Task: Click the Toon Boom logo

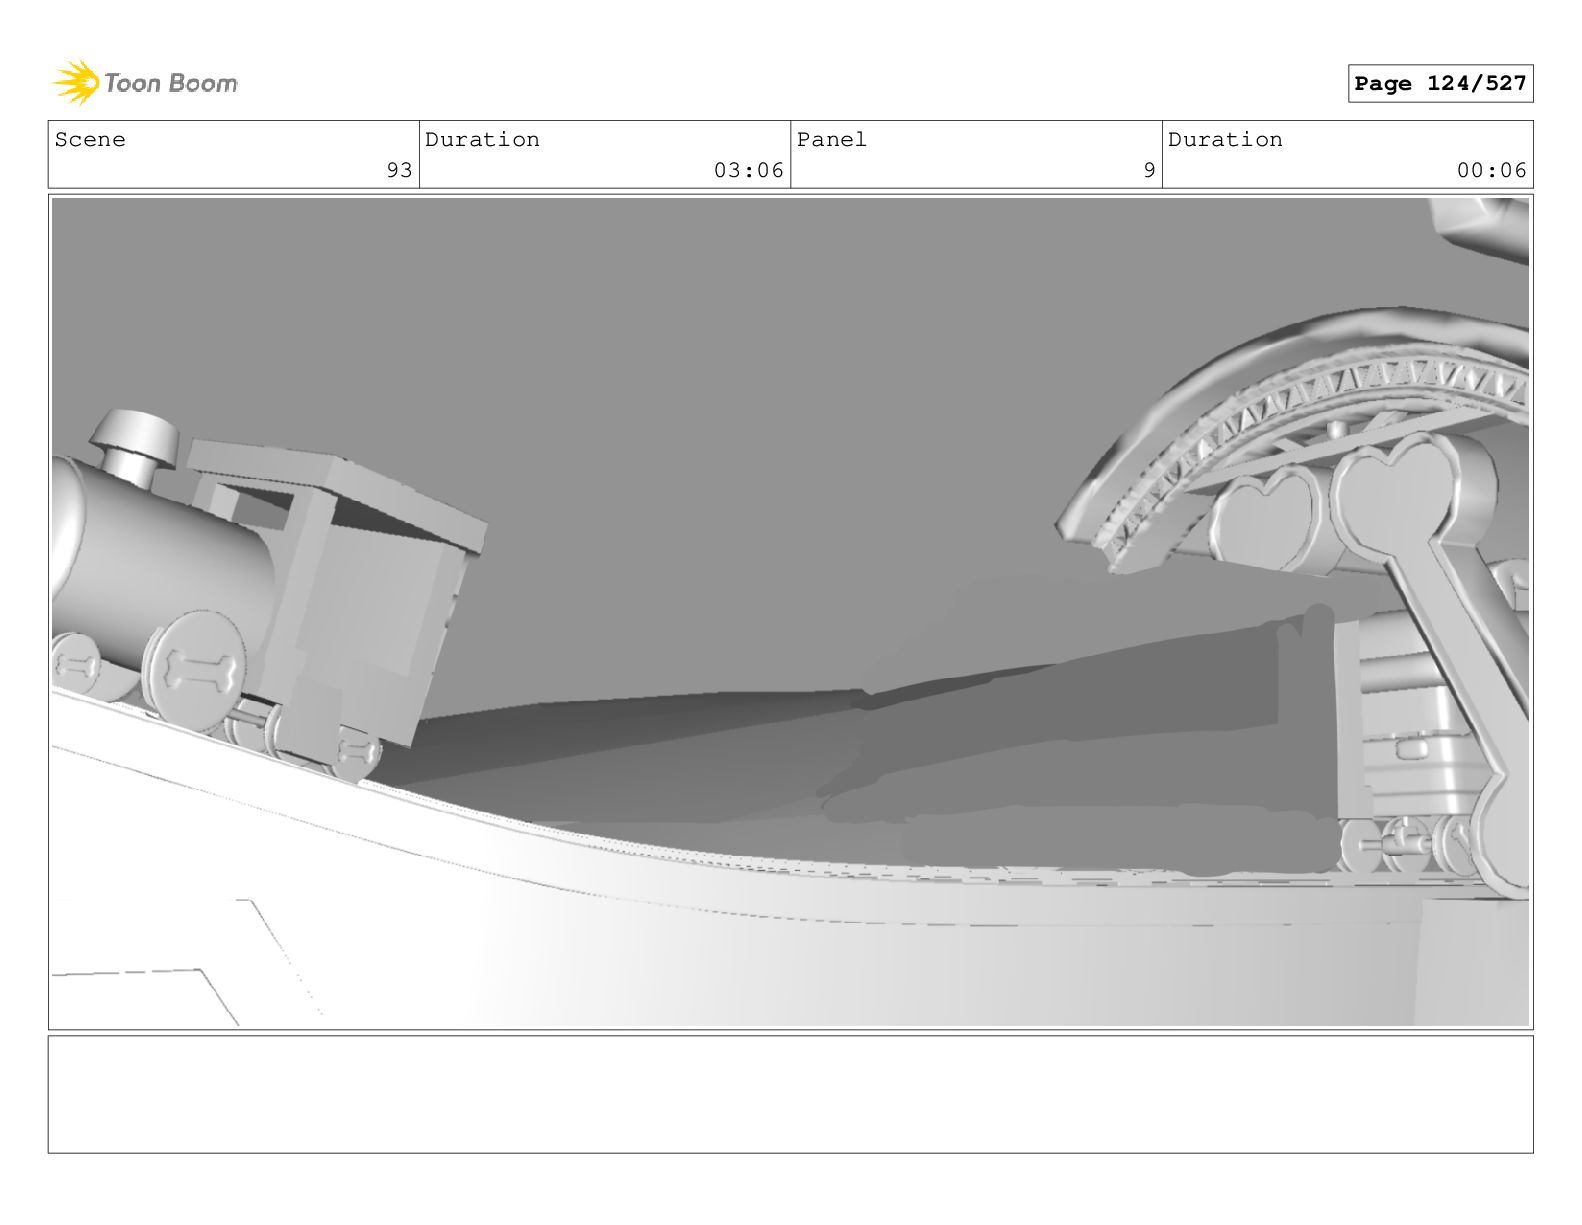Action: 145,83
